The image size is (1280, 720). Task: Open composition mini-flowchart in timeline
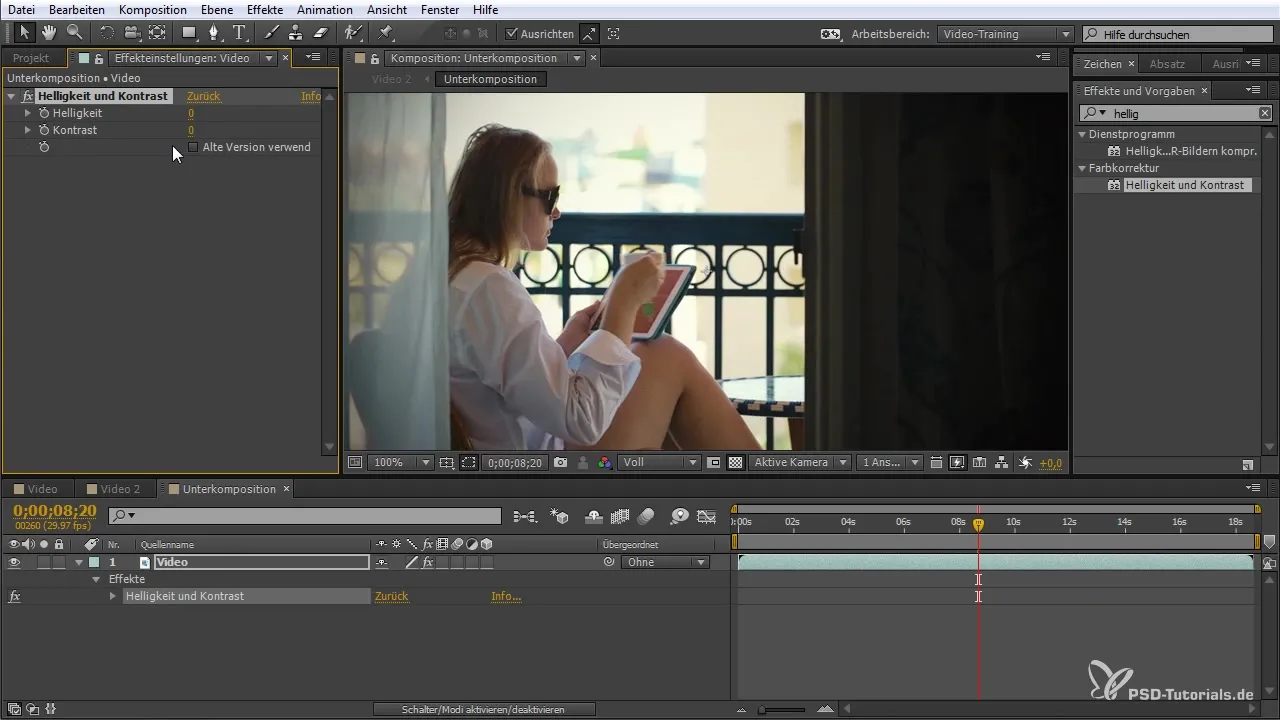(x=525, y=517)
